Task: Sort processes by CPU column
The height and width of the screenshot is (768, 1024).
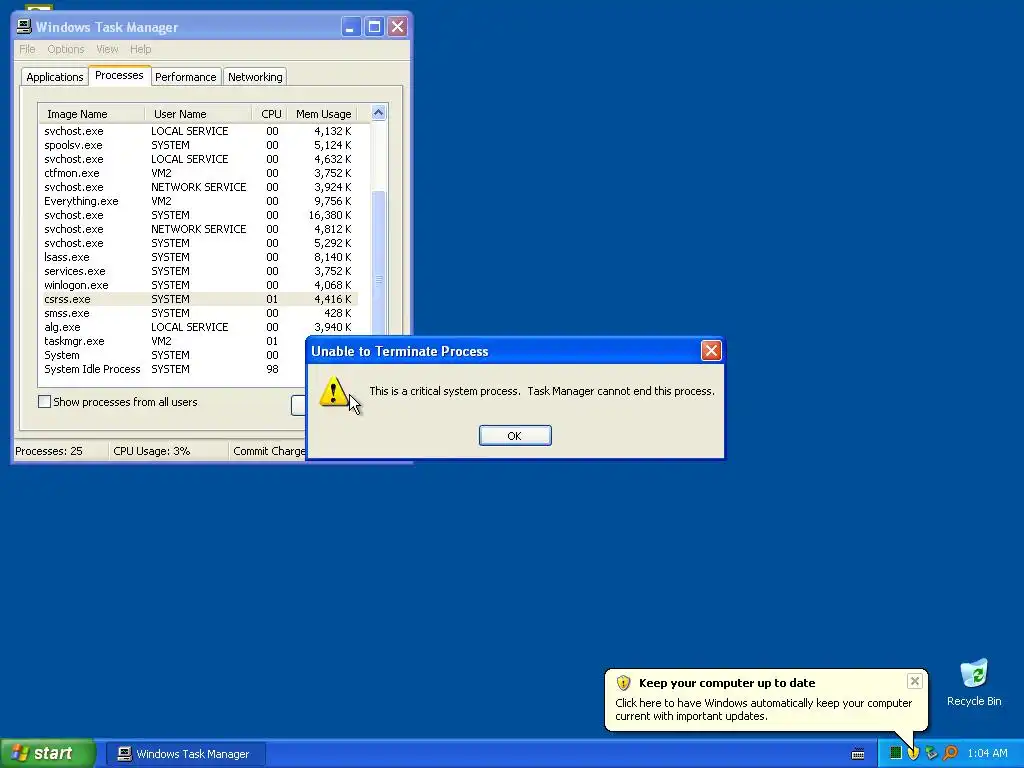Action: [x=270, y=114]
